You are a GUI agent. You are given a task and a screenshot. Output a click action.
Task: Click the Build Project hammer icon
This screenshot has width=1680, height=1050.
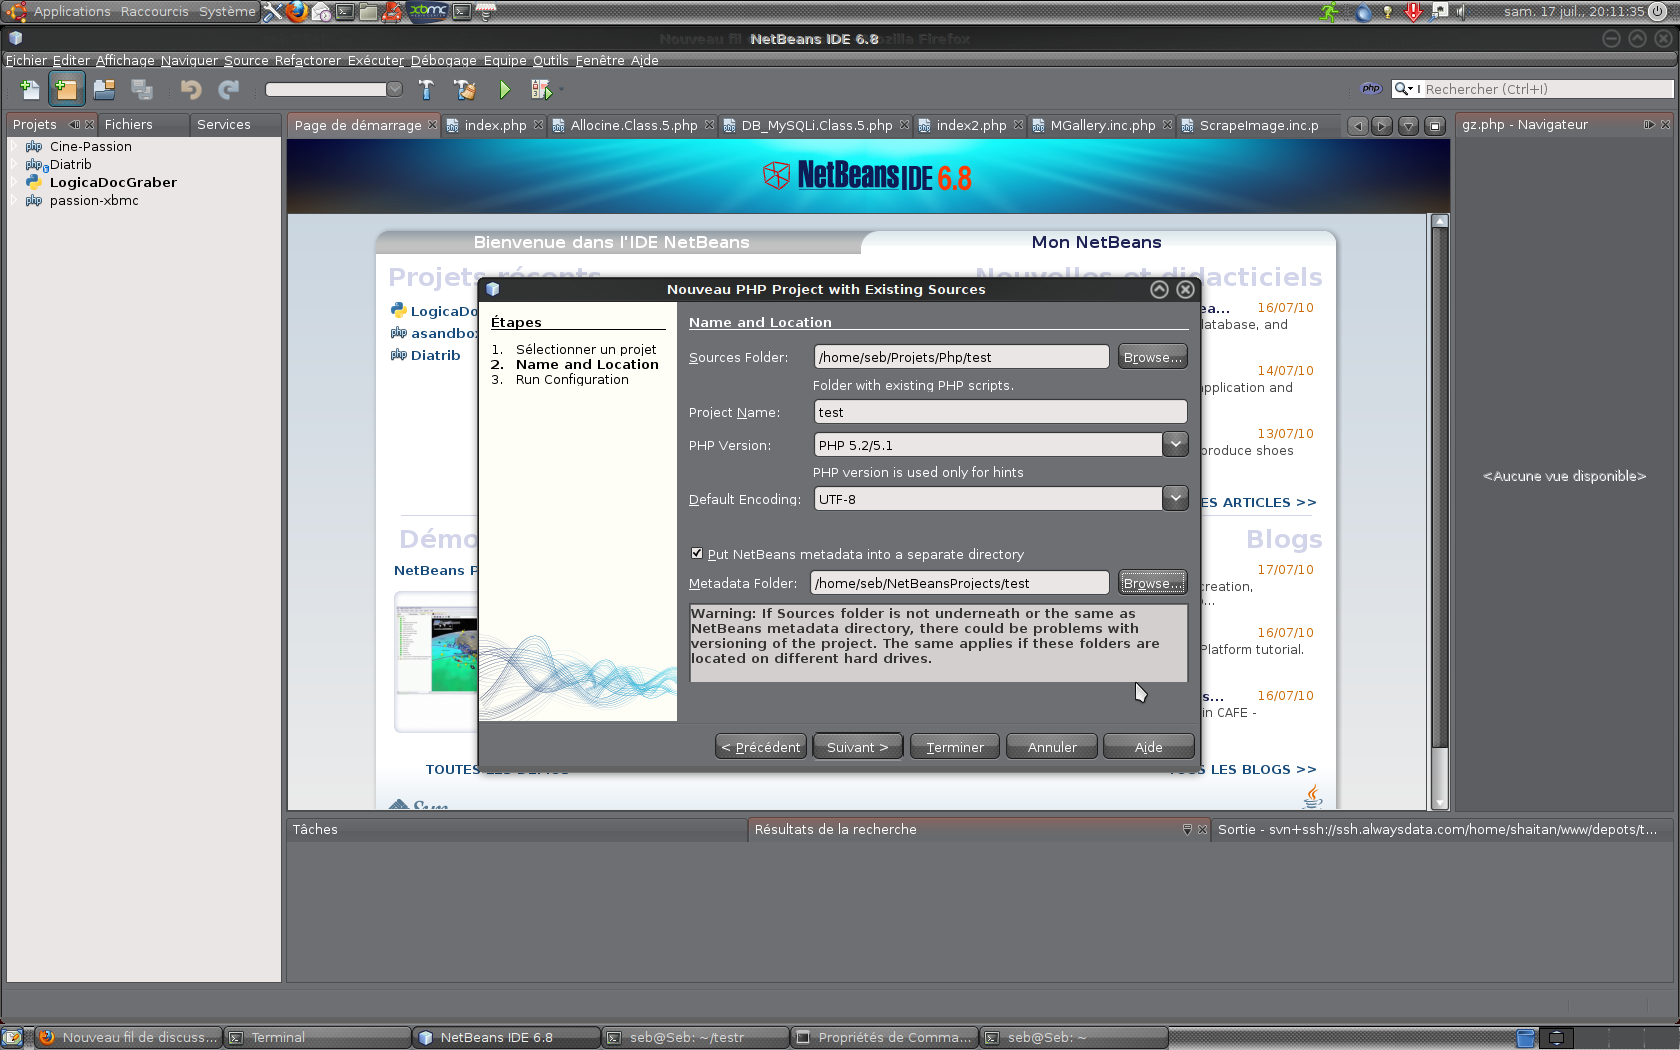[426, 89]
